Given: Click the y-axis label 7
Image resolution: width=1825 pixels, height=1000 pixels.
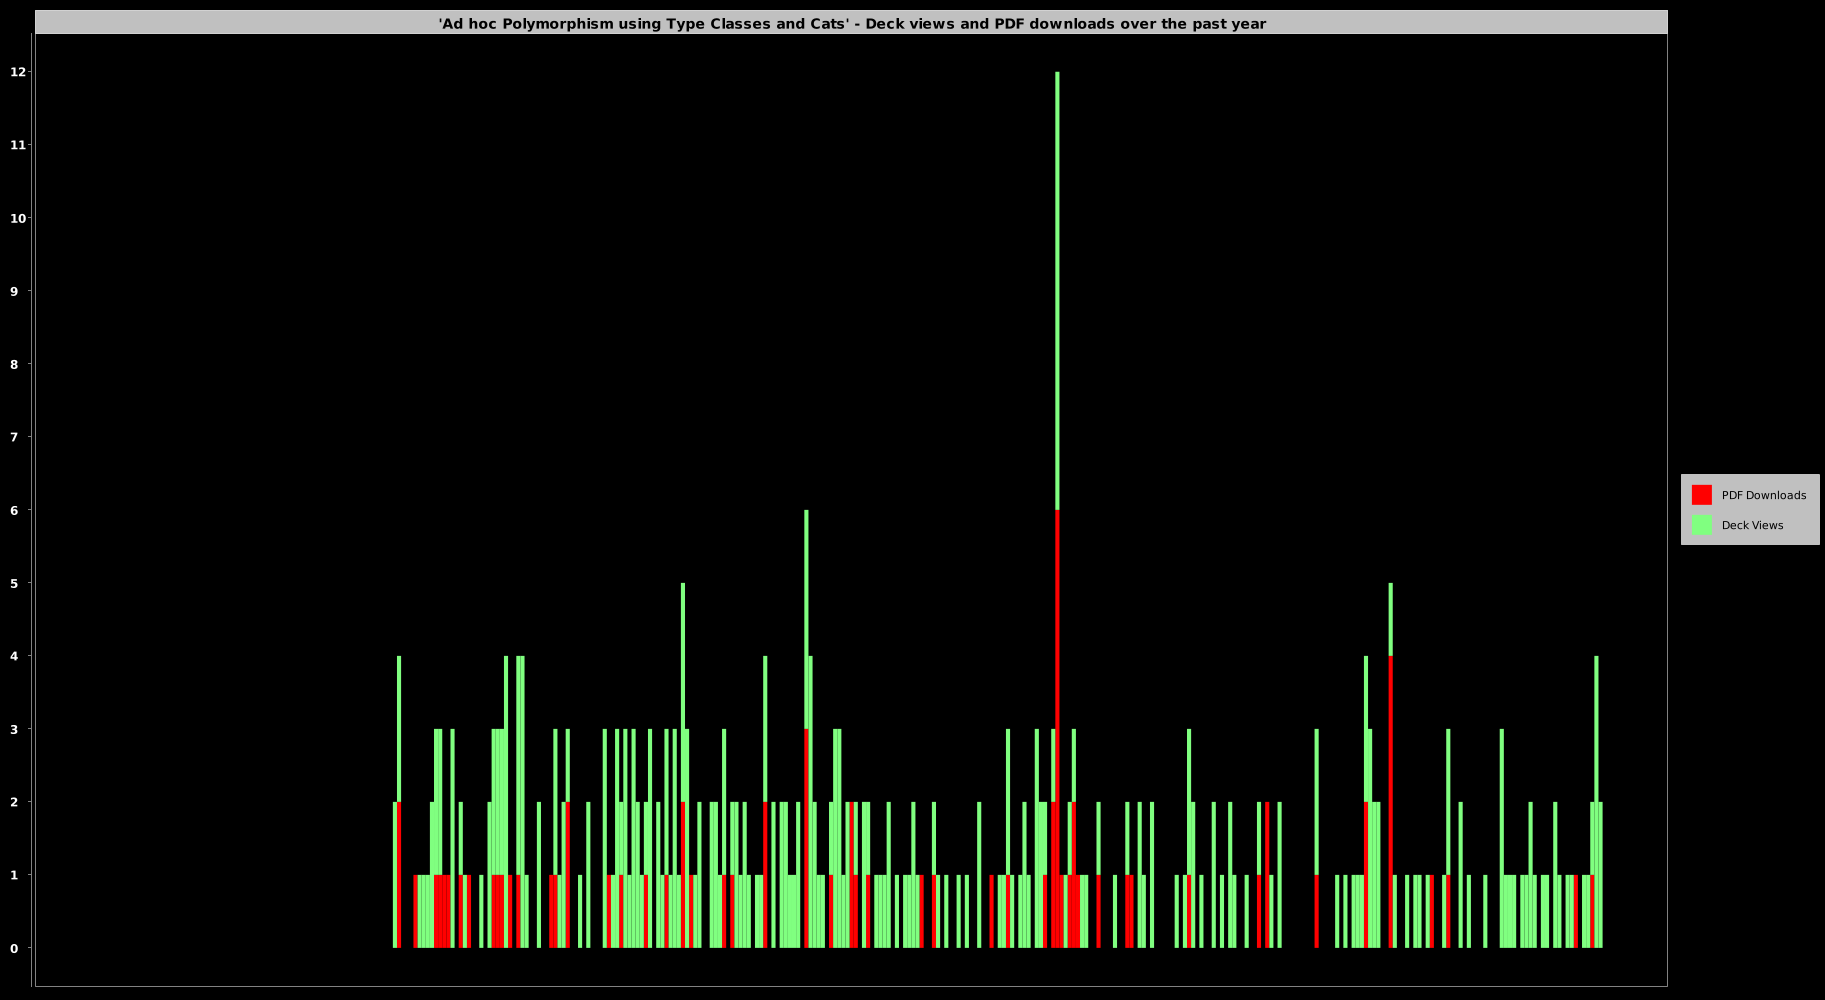Looking at the screenshot, I should coord(14,437).
